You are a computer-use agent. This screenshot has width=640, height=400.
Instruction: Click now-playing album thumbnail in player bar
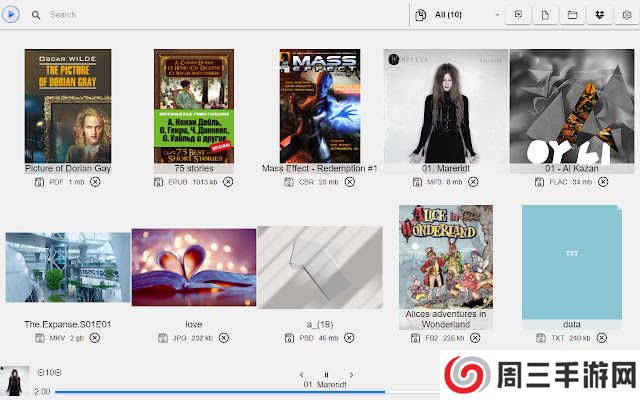click(15, 381)
